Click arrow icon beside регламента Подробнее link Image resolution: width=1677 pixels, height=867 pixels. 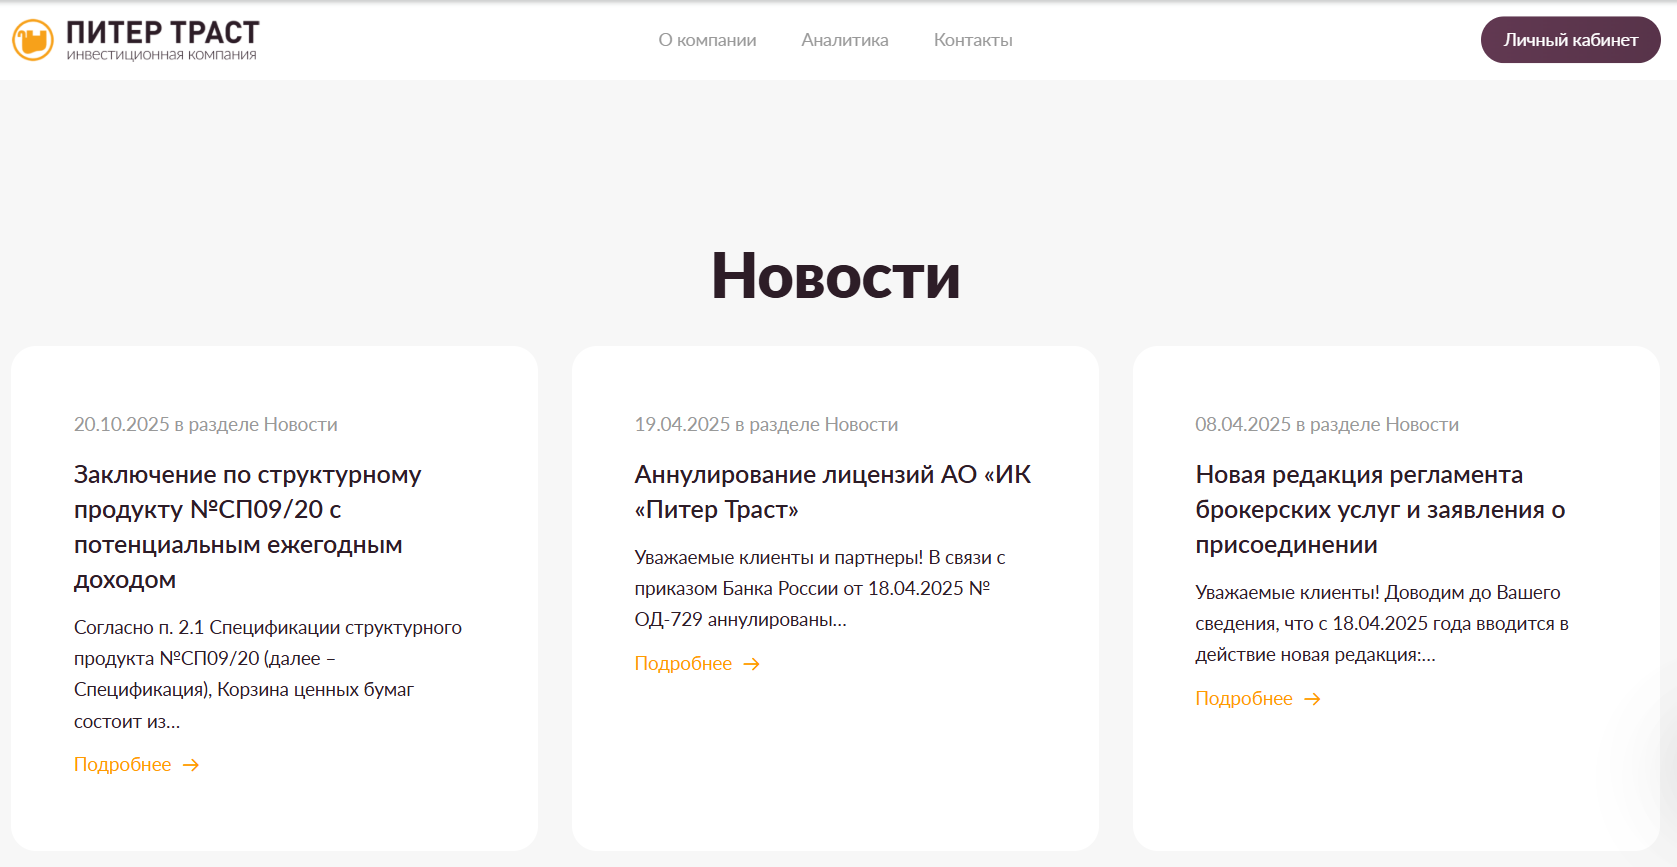point(1313,699)
